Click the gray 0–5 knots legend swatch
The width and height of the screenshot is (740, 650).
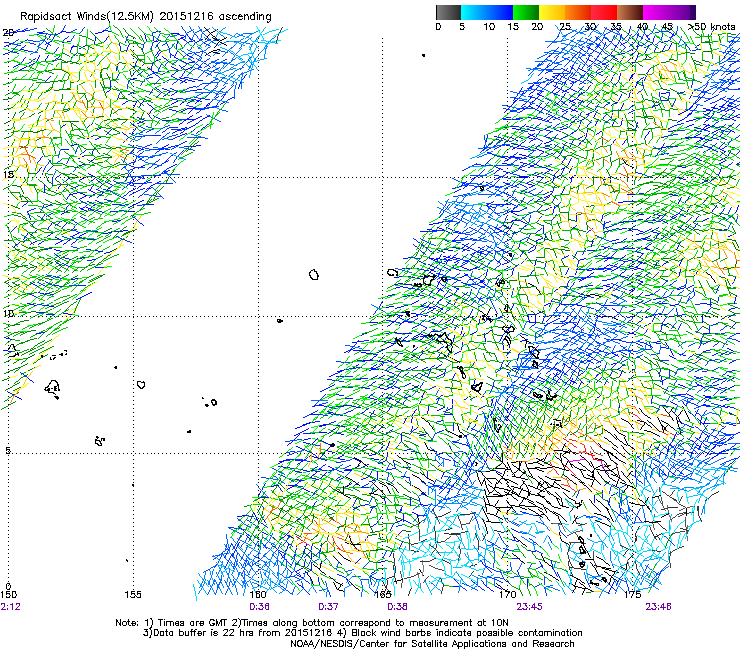(x=448, y=12)
